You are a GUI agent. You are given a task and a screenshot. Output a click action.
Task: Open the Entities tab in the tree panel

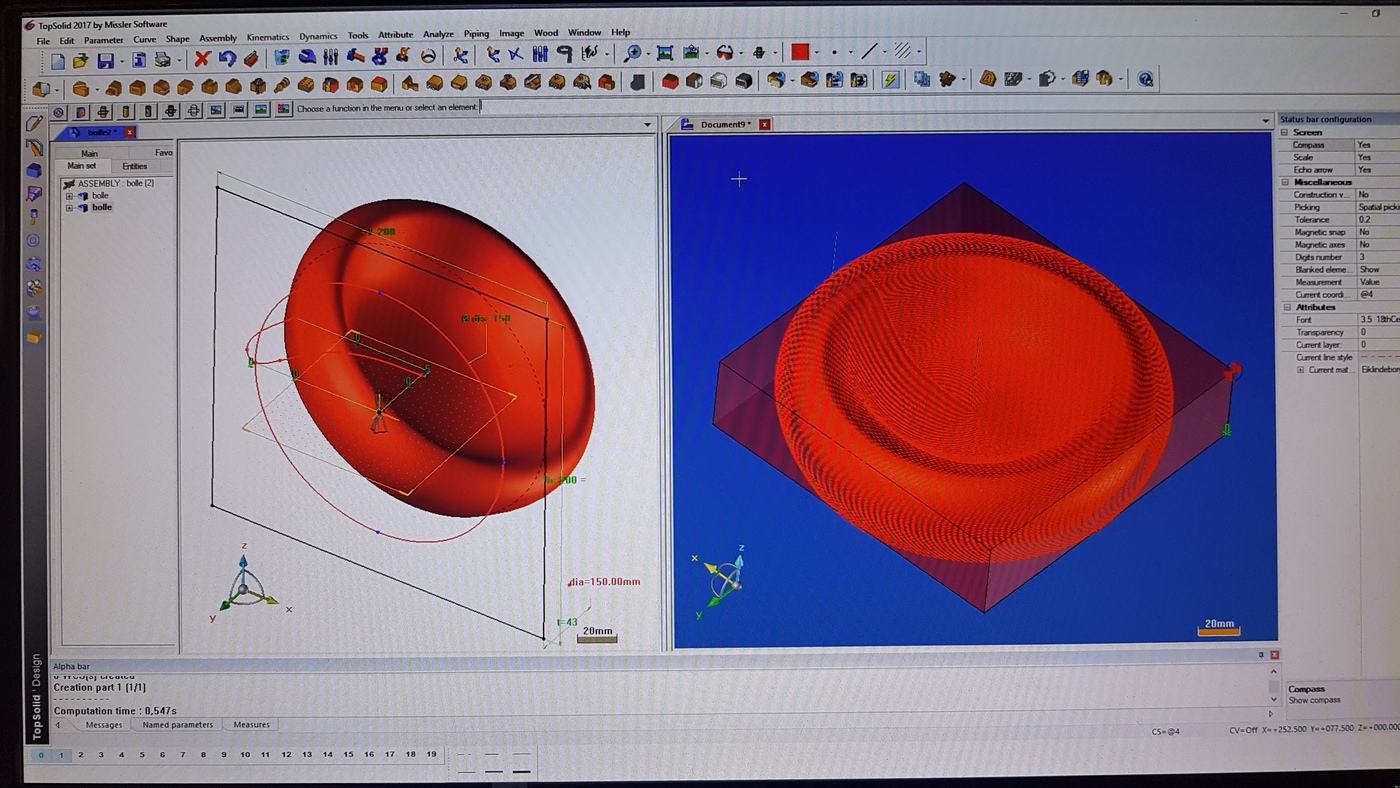[134, 166]
